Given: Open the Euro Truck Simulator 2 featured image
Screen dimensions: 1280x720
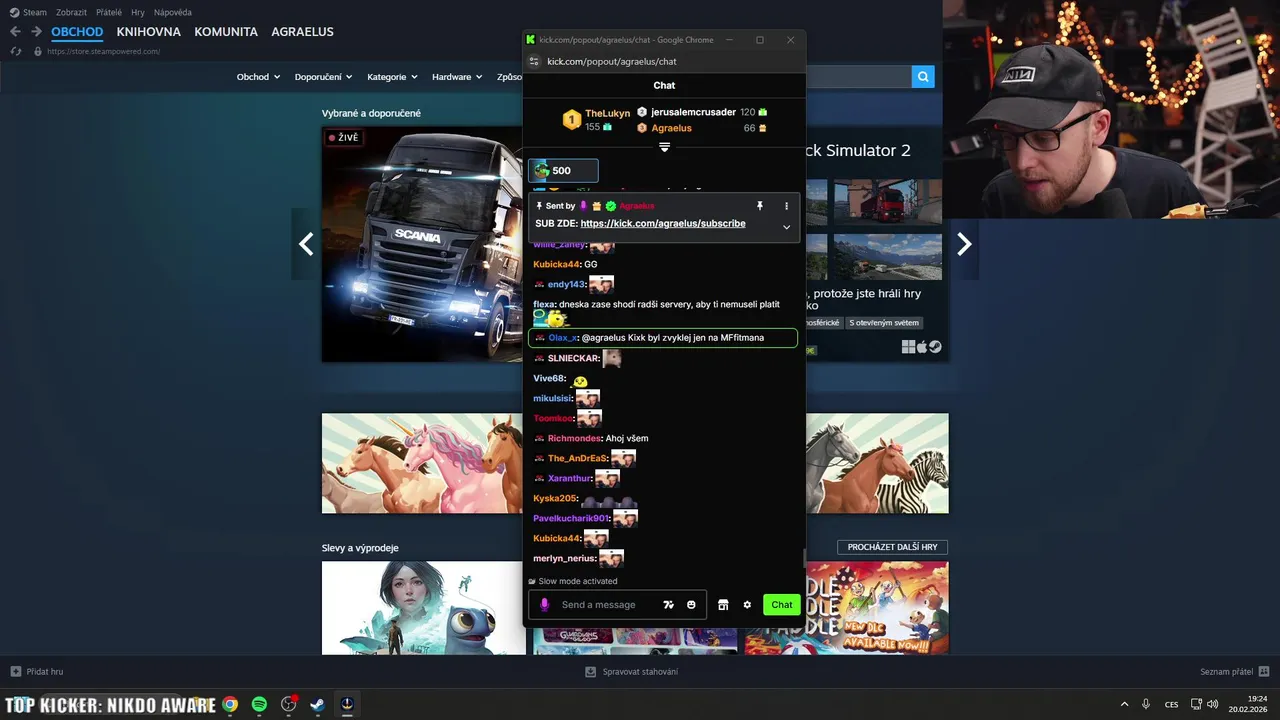Looking at the screenshot, I should click(422, 244).
